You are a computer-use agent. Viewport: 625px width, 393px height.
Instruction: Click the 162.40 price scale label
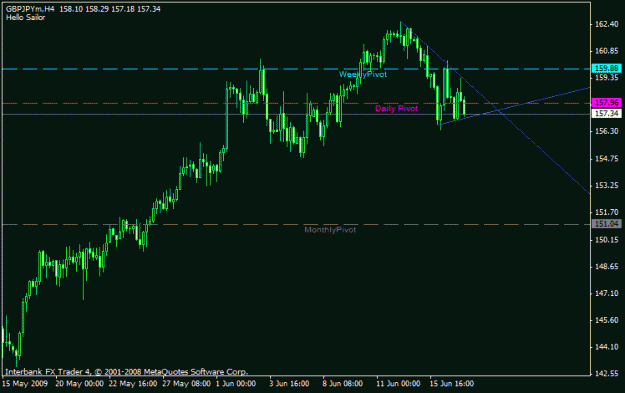click(x=607, y=24)
